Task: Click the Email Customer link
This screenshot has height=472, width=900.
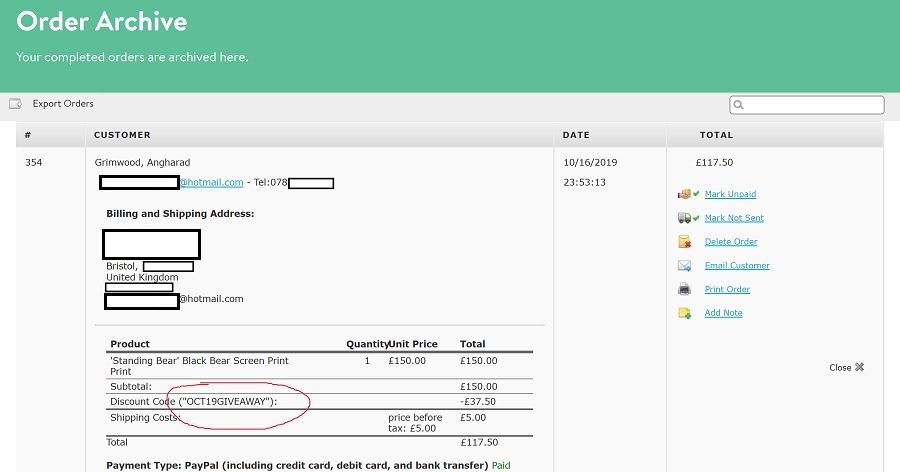Action: (737, 265)
